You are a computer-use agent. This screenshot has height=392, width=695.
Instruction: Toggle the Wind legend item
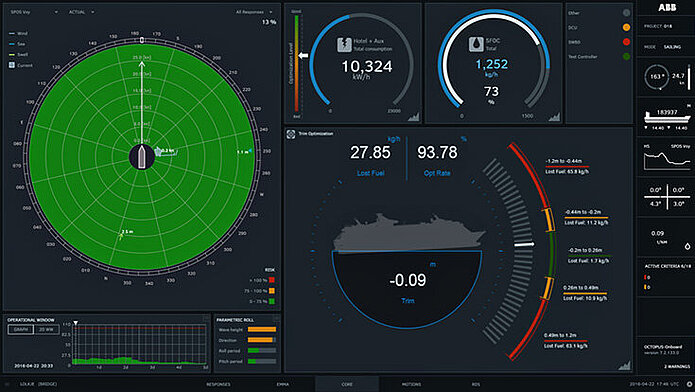tap(18, 33)
